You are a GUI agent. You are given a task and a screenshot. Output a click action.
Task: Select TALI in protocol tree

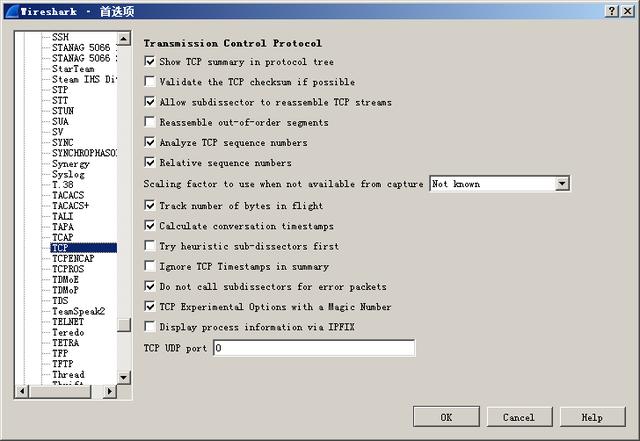[62, 216]
